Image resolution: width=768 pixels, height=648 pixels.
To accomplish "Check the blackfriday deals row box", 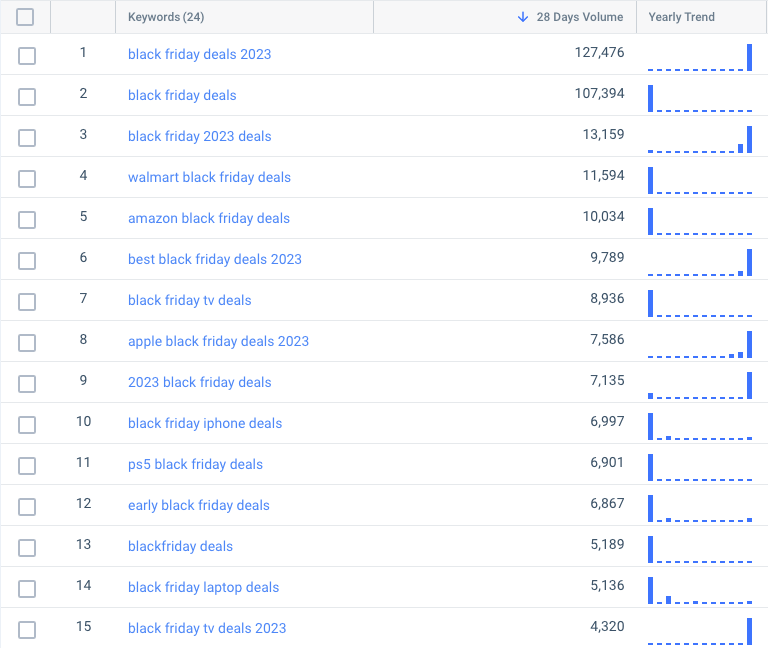I will tap(27, 548).
